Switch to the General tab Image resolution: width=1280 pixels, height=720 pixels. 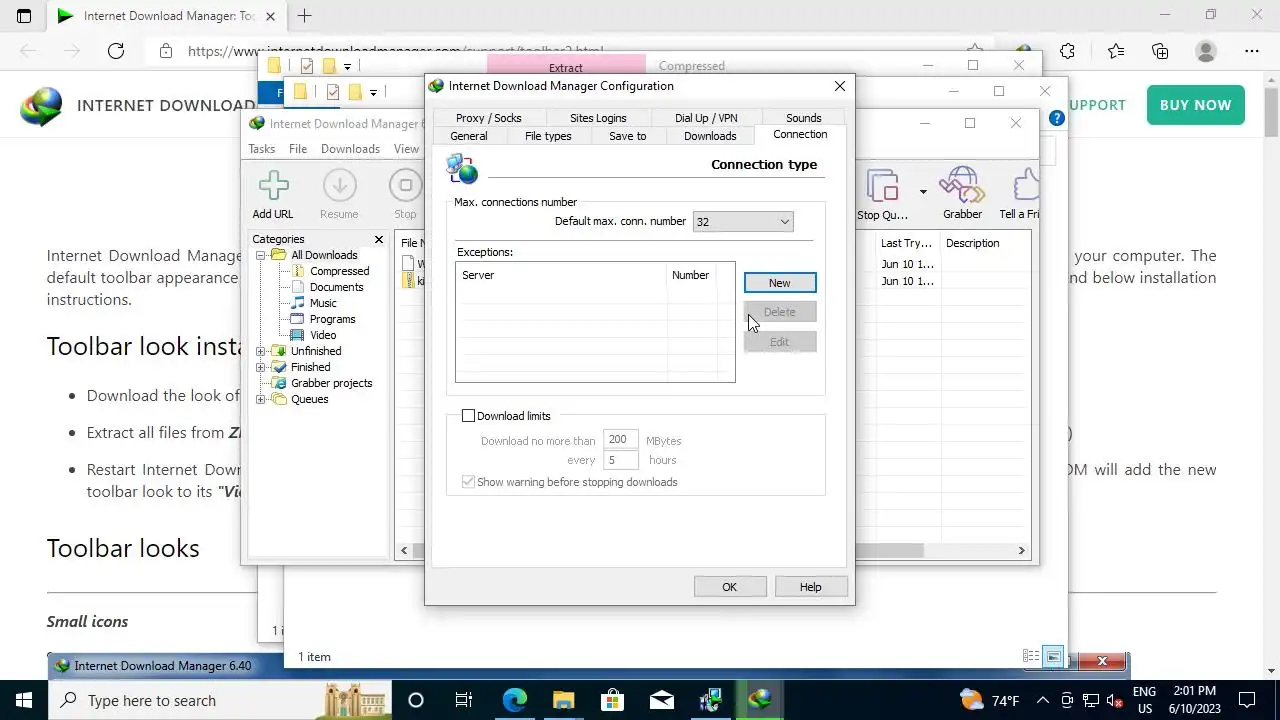pyautogui.click(x=469, y=136)
